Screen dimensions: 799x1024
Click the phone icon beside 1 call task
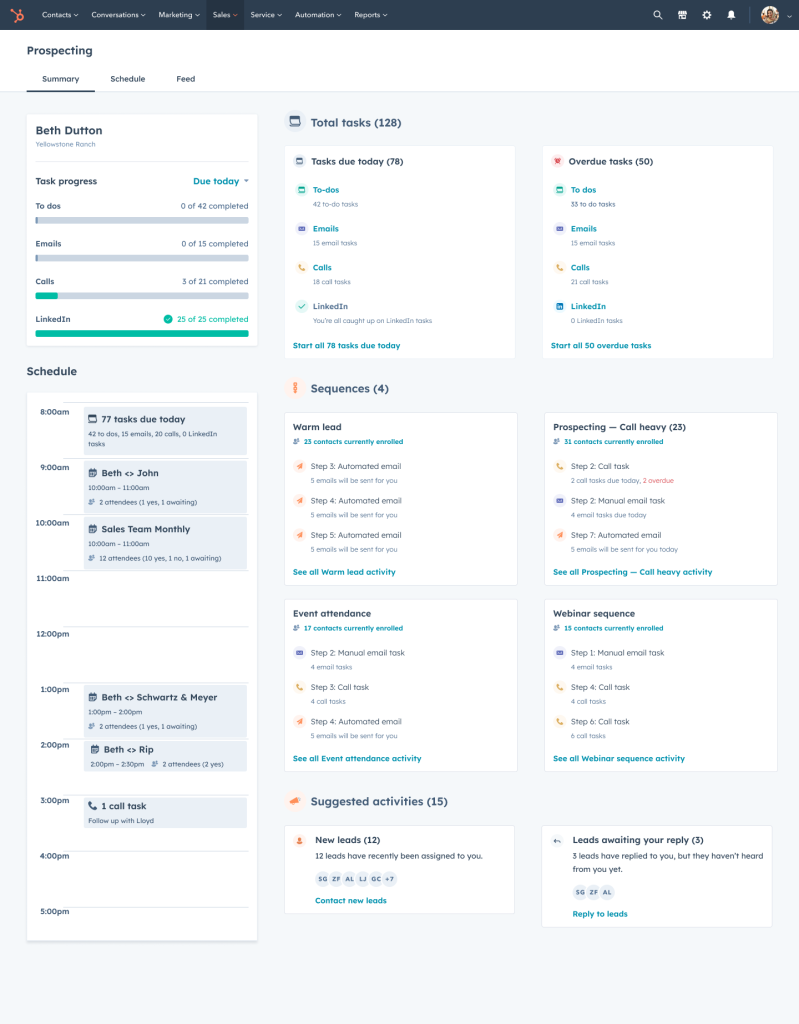(93, 806)
